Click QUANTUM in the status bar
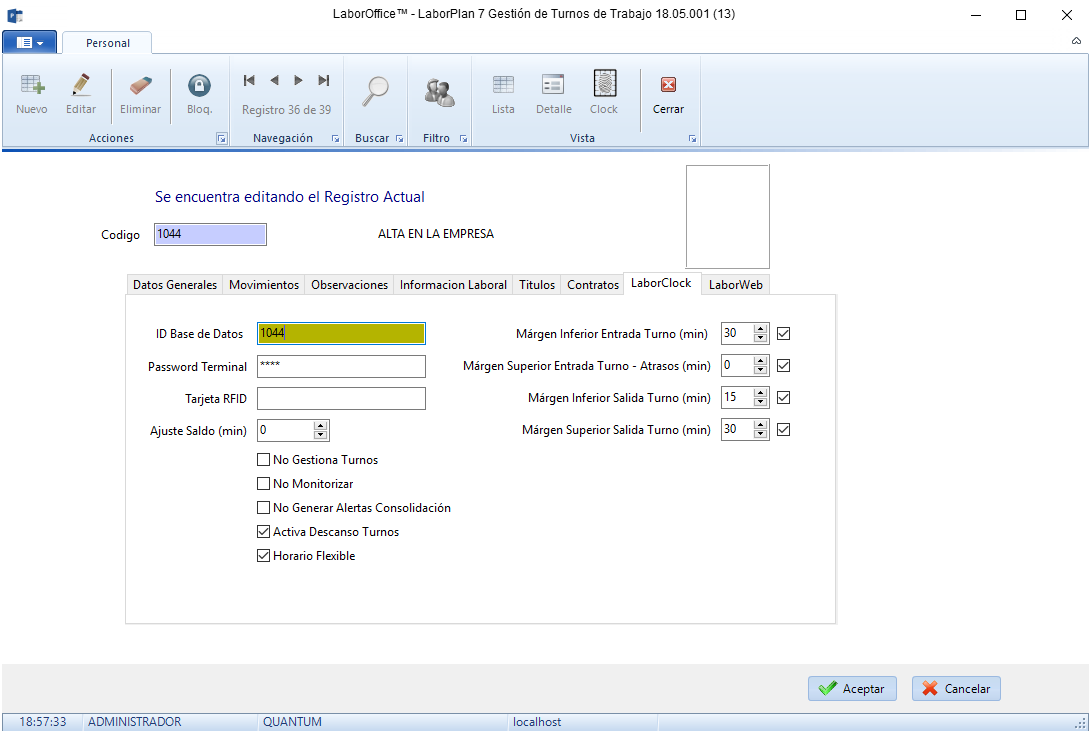This screenshot has width=1091, height=733. coord(292,722)
